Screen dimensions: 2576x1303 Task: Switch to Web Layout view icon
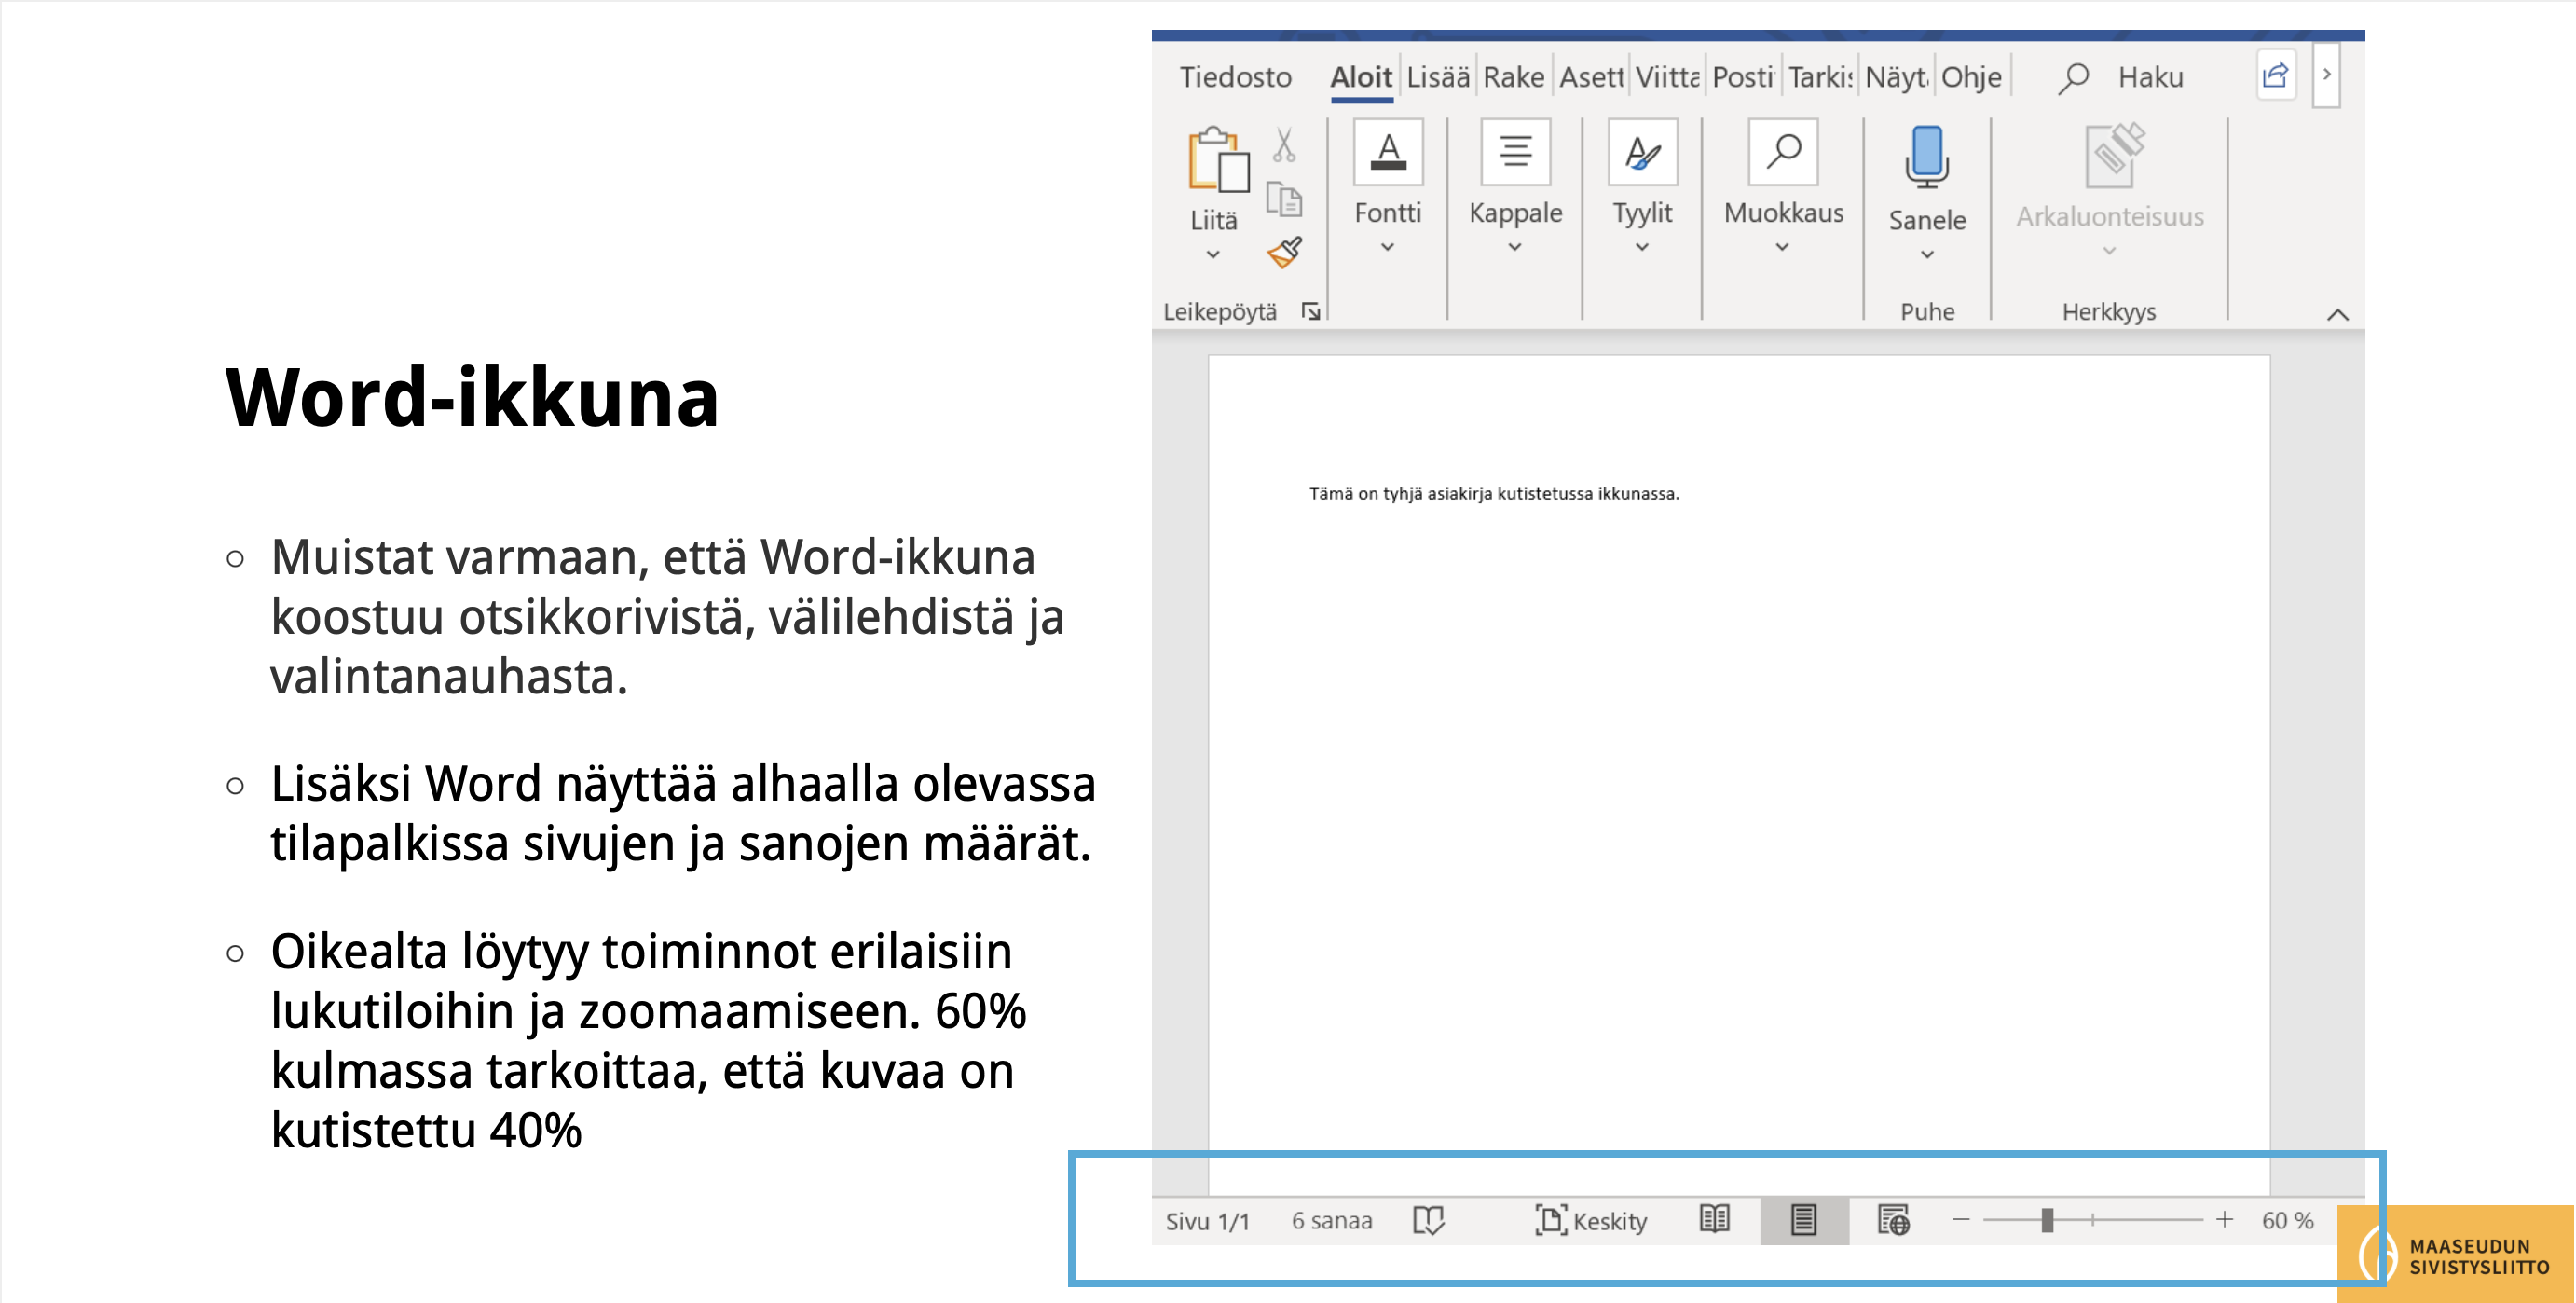1894,1220
